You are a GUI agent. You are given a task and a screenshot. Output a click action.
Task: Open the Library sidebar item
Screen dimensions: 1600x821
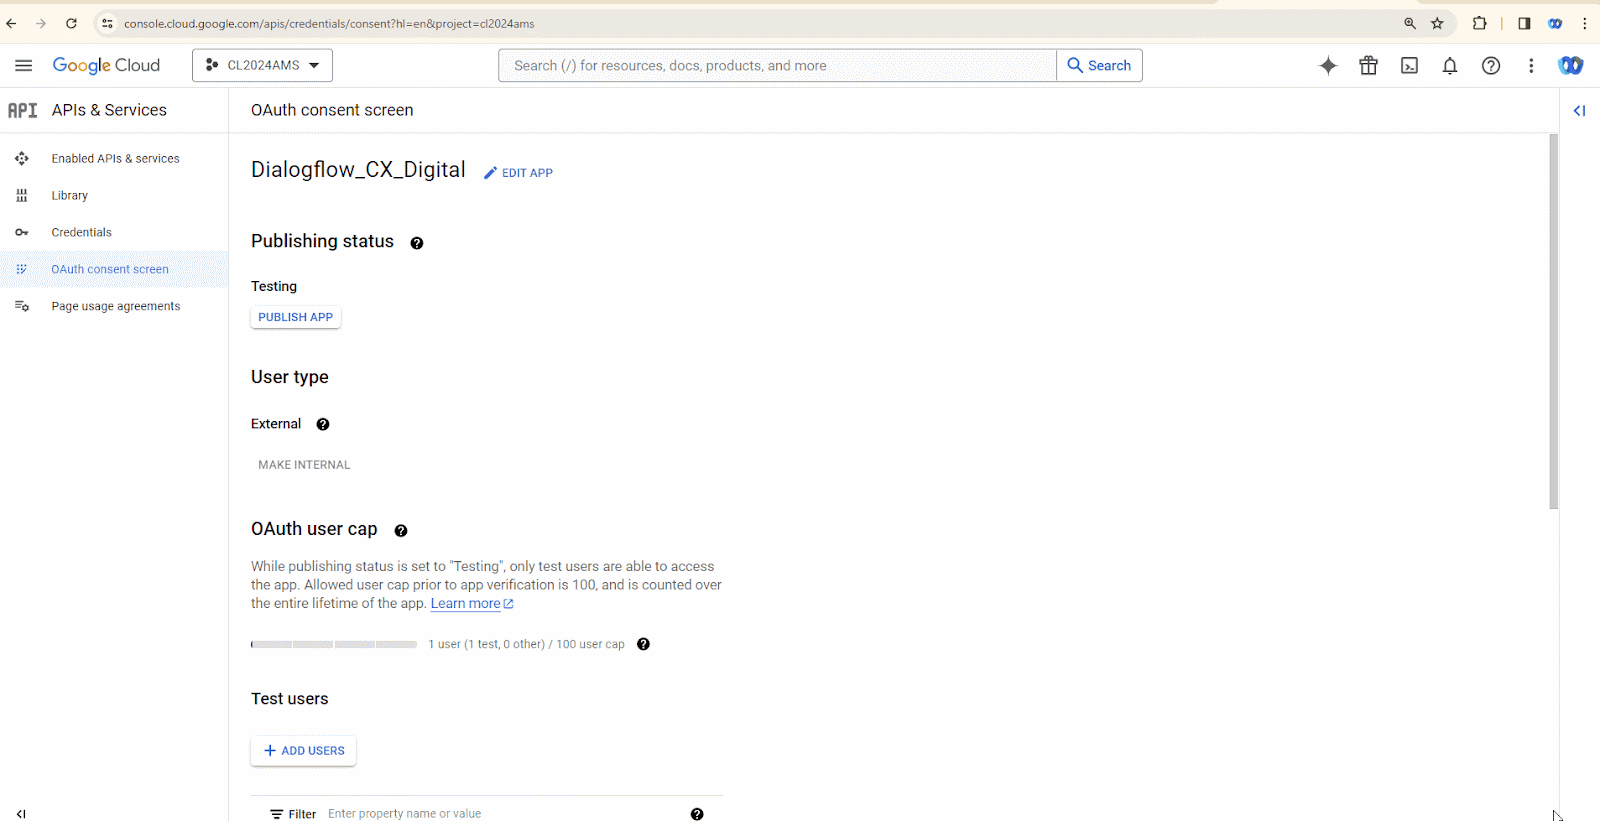[69, 196]
